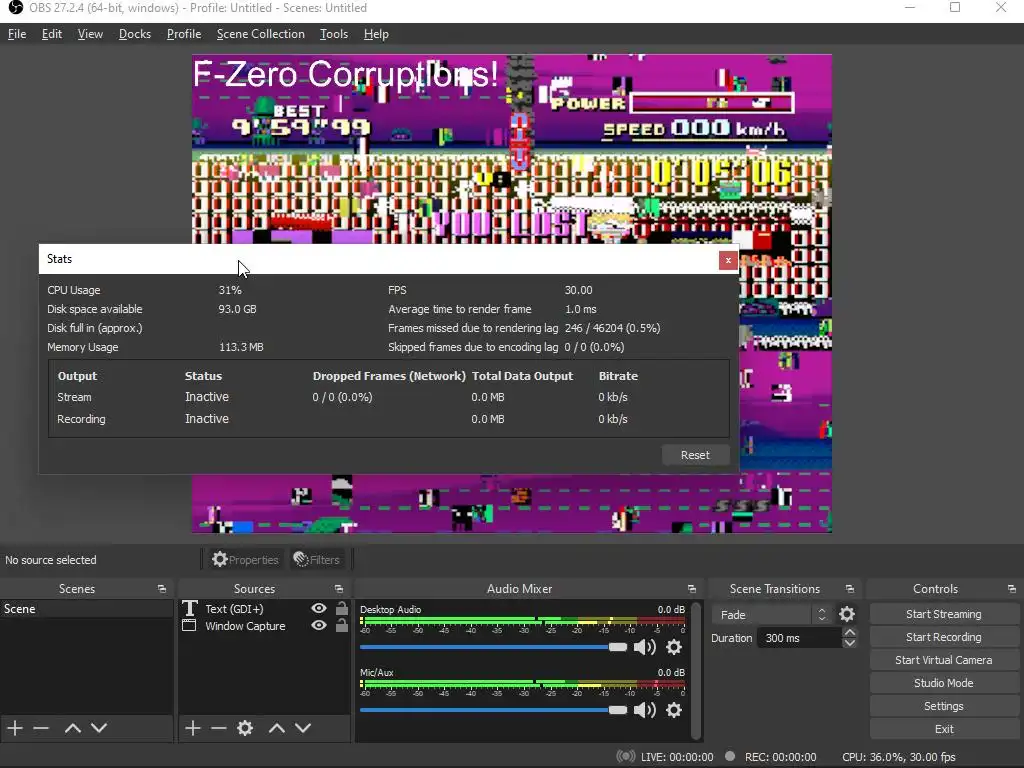The image size is (1024, 768).
Task: Open Mic/Aux settings gear
Action: click(x=674, y=710)
